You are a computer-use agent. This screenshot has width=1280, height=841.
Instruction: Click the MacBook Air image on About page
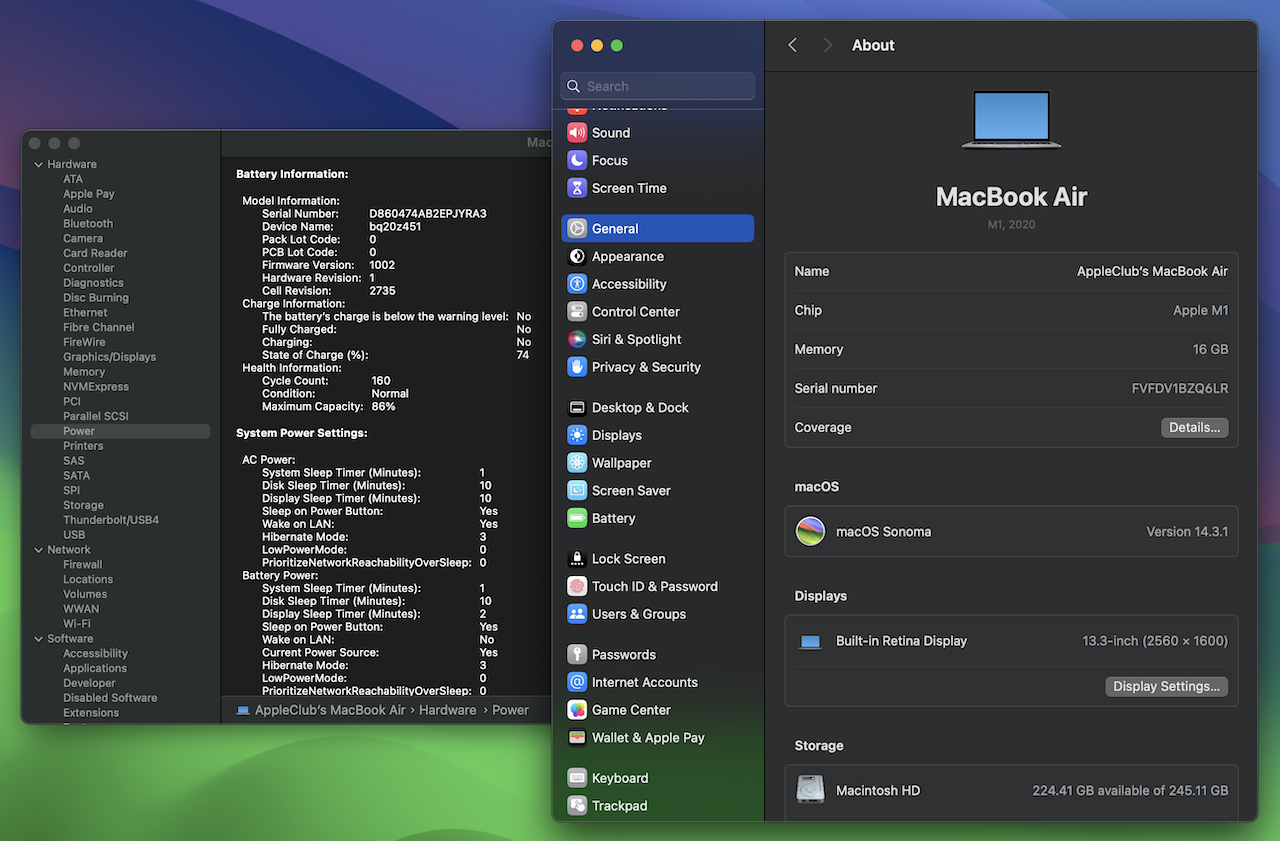pos(1011,119)
